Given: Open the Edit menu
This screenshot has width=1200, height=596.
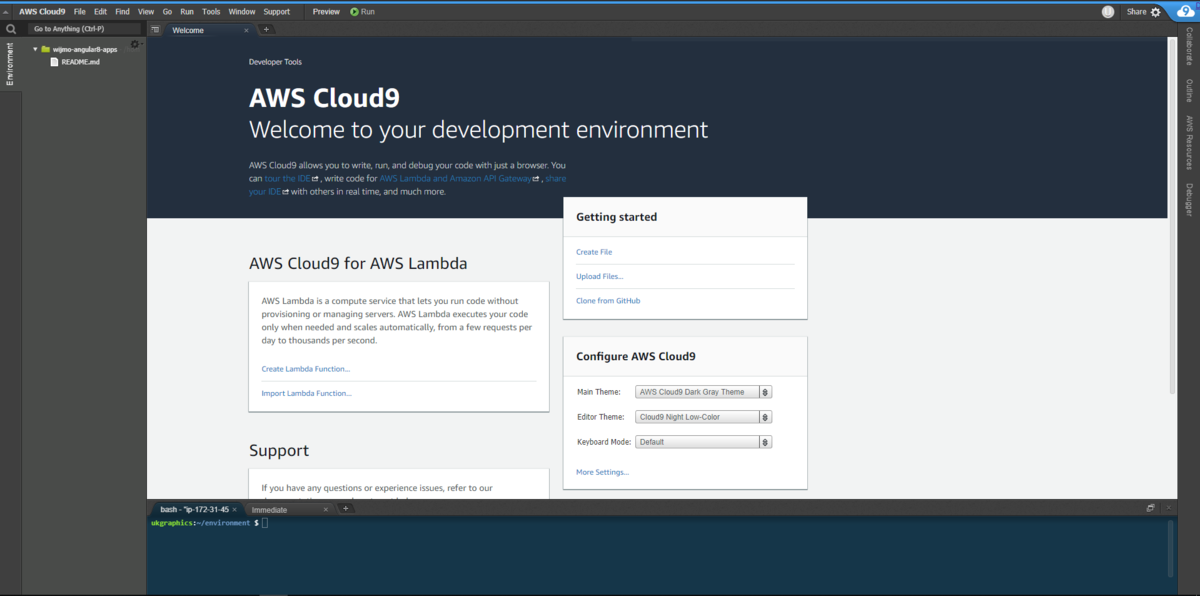Looking at the screenshot, I should (100, 12).
